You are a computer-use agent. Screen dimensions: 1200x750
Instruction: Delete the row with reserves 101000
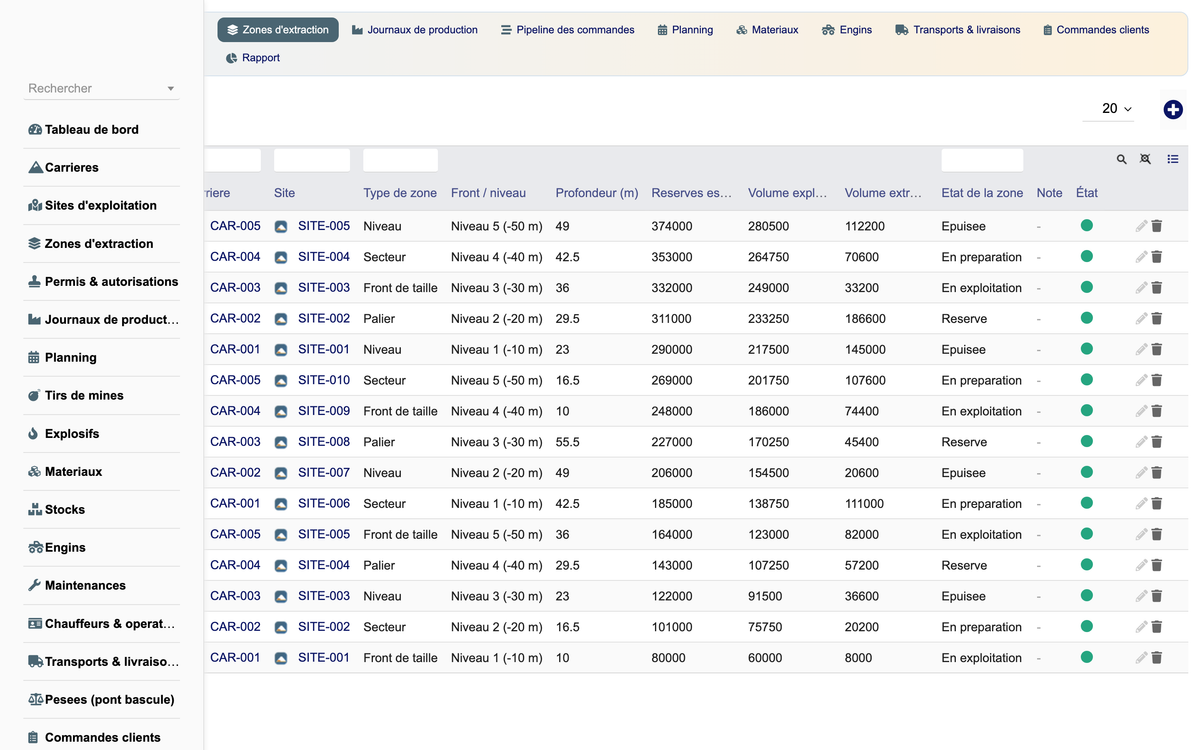point(1157,627)
